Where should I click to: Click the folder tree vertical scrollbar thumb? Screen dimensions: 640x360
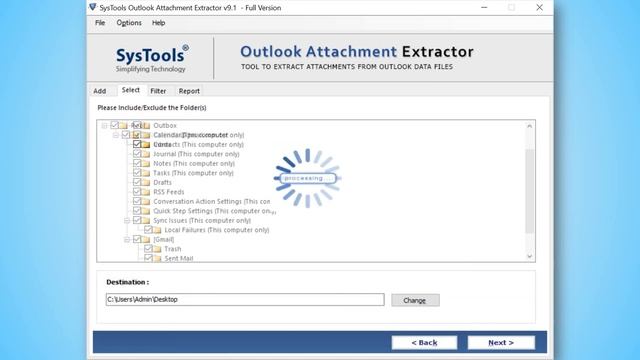(x=529, y=191)
